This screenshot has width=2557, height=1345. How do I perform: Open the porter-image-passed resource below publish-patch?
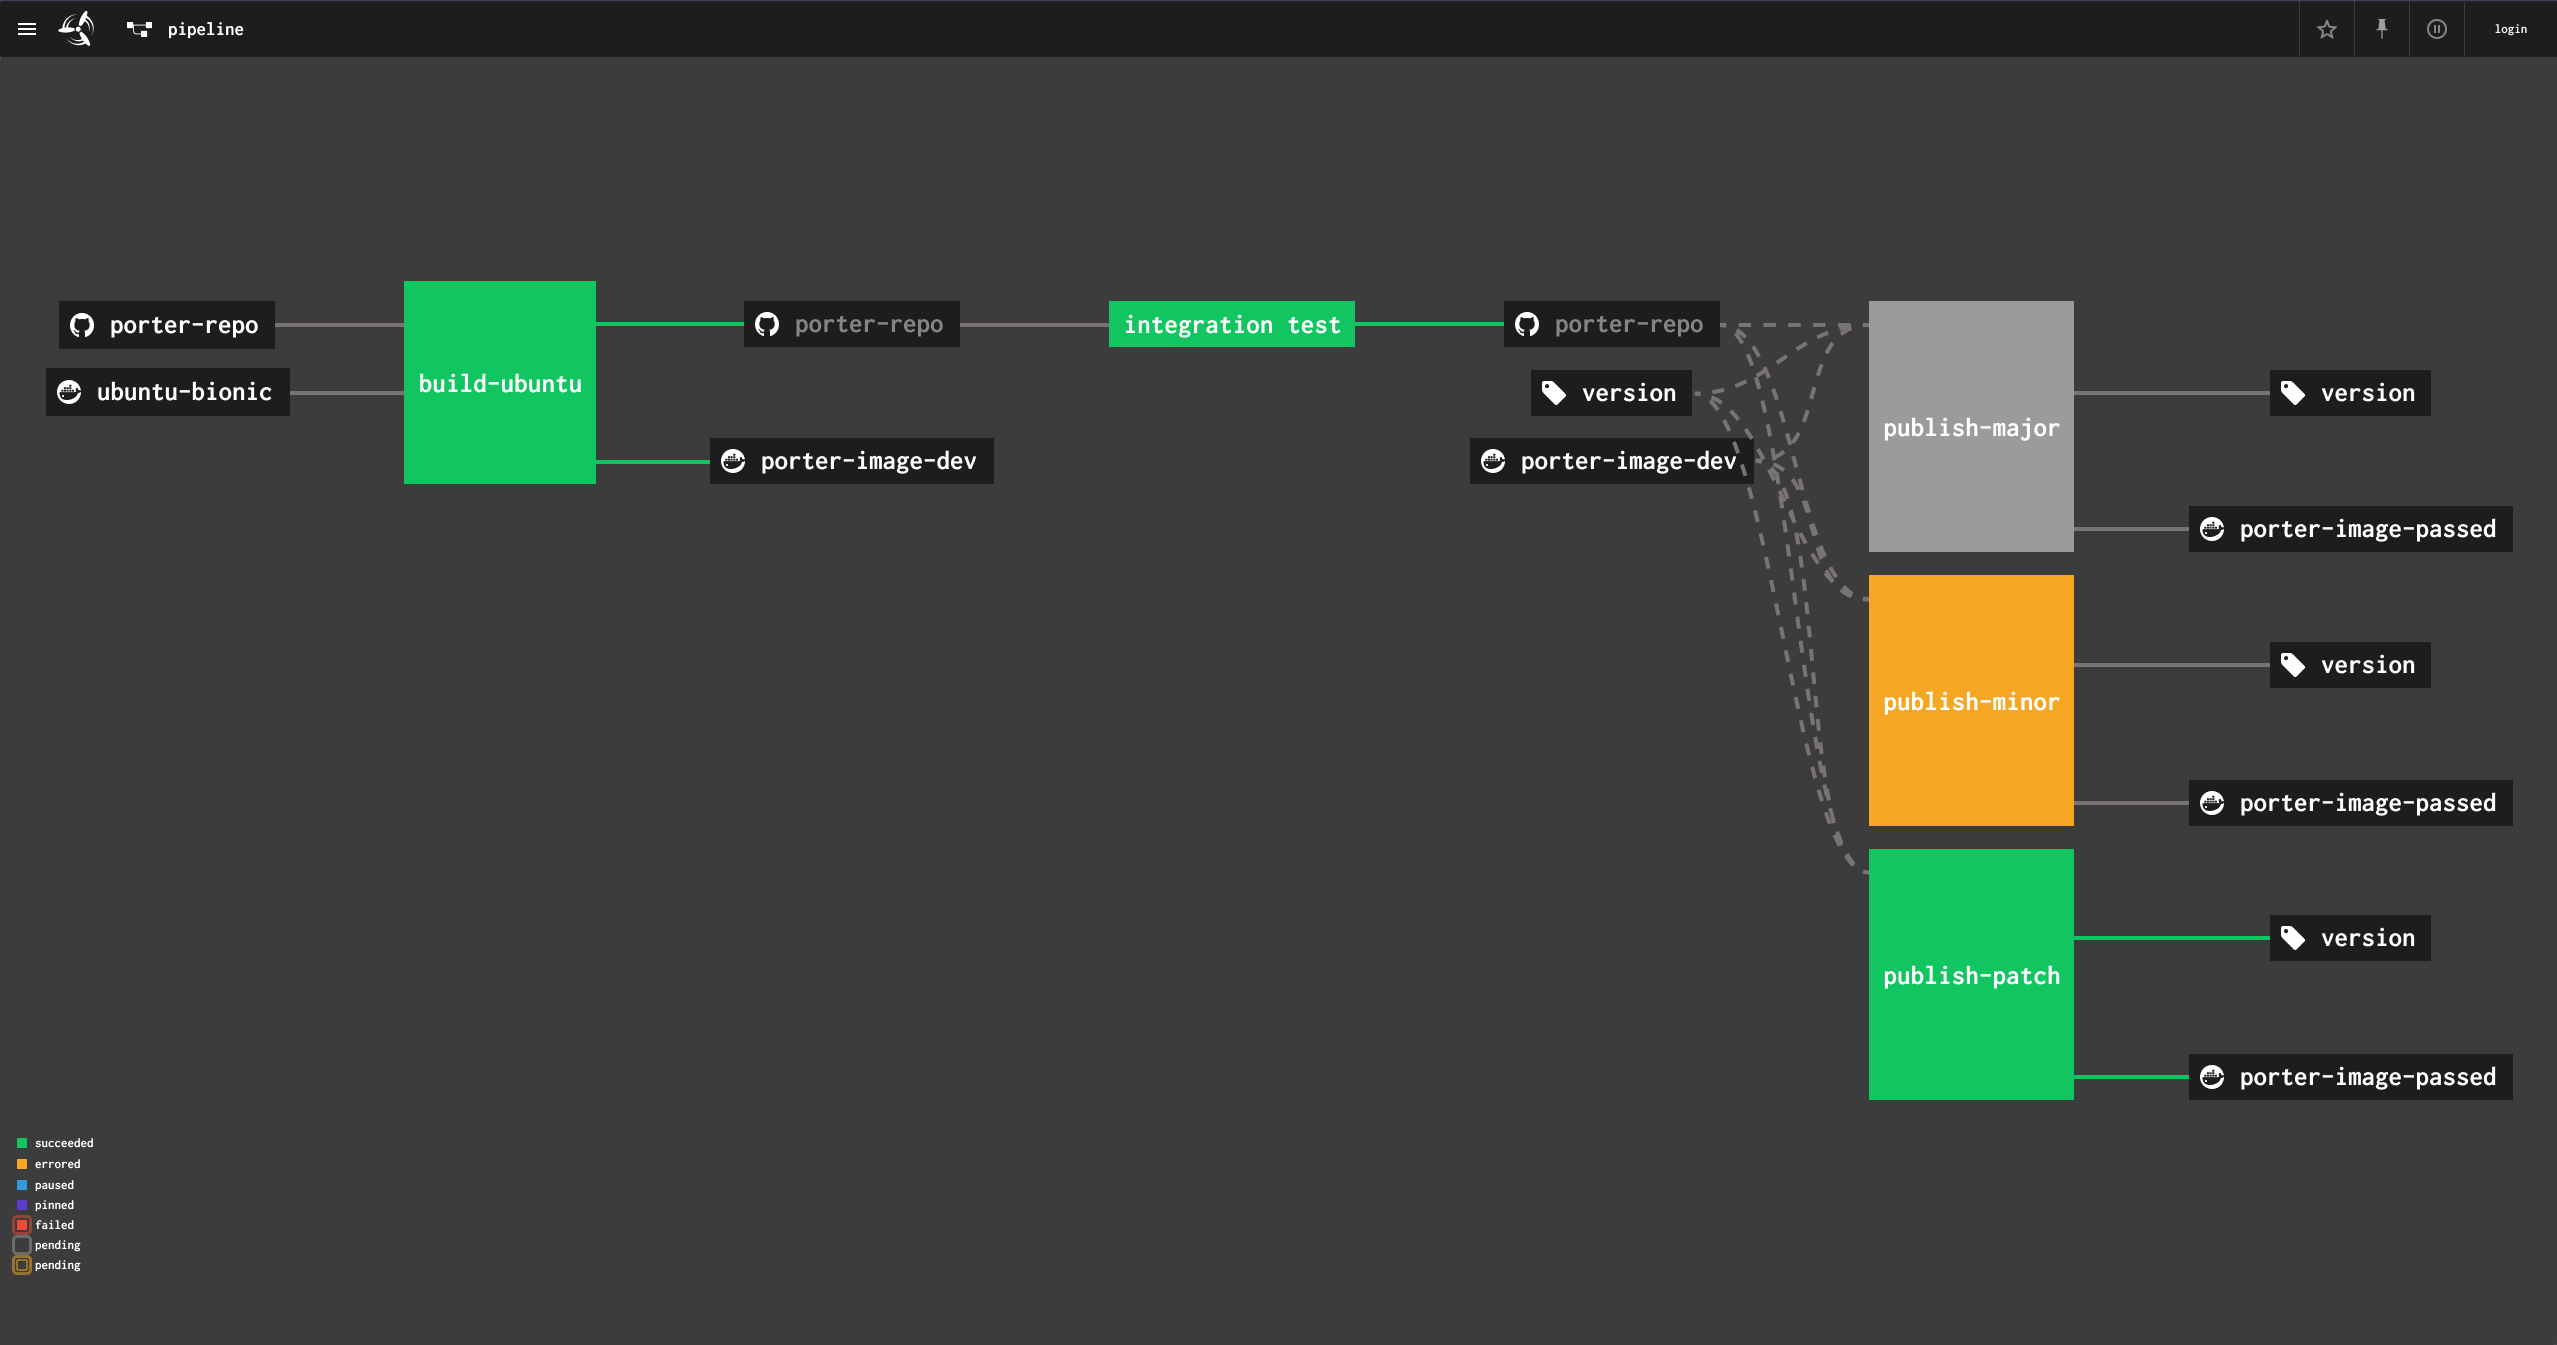(2350, 1077)
